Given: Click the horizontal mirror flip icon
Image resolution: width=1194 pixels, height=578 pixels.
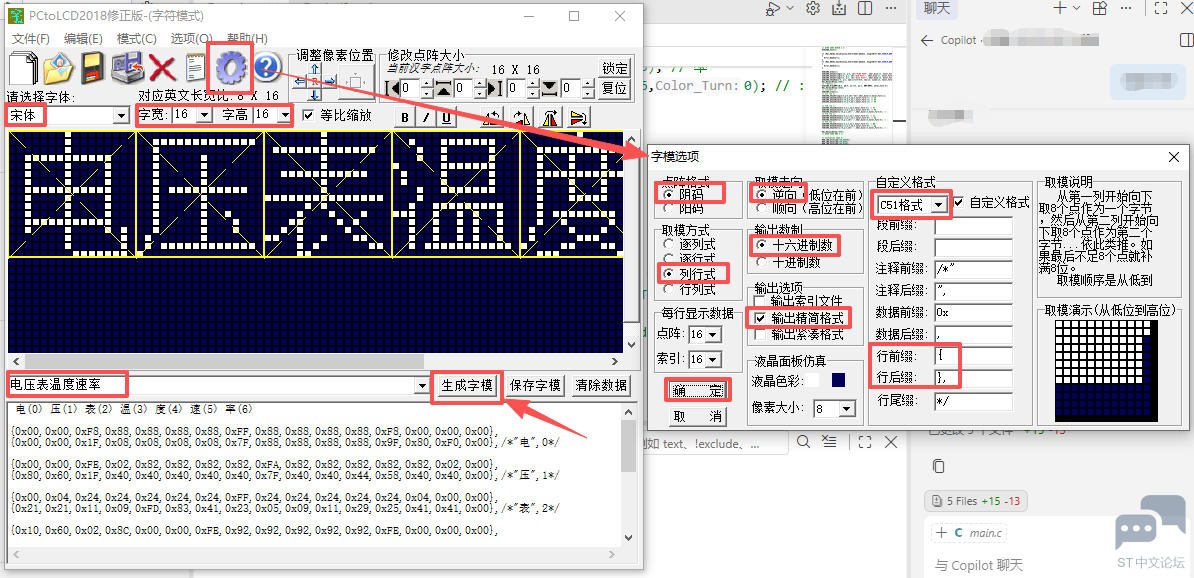Looking at the screenshot, I should pos(551,117).
